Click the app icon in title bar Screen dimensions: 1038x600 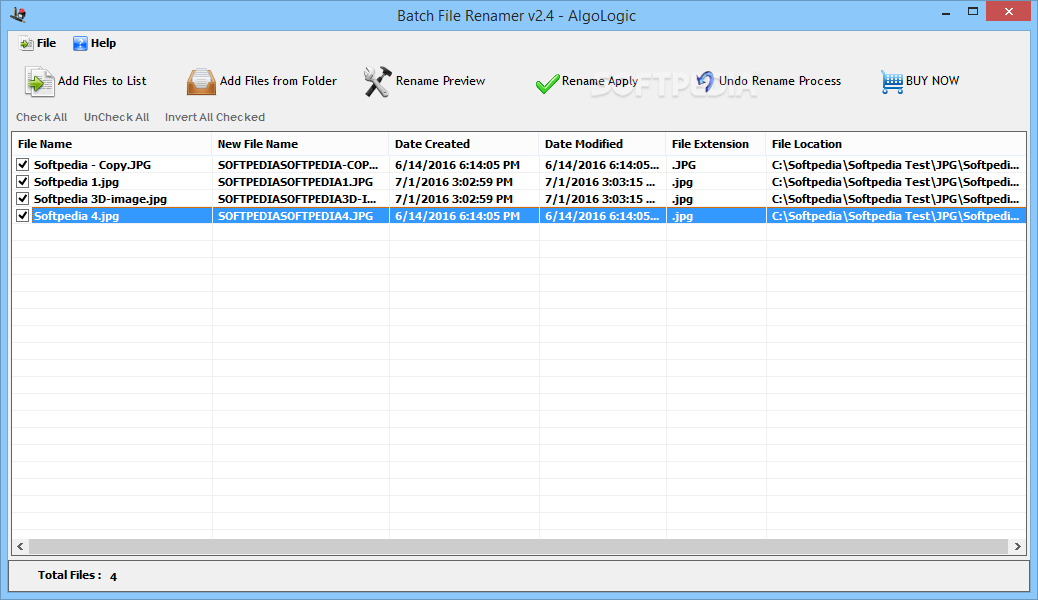[18, 15]
